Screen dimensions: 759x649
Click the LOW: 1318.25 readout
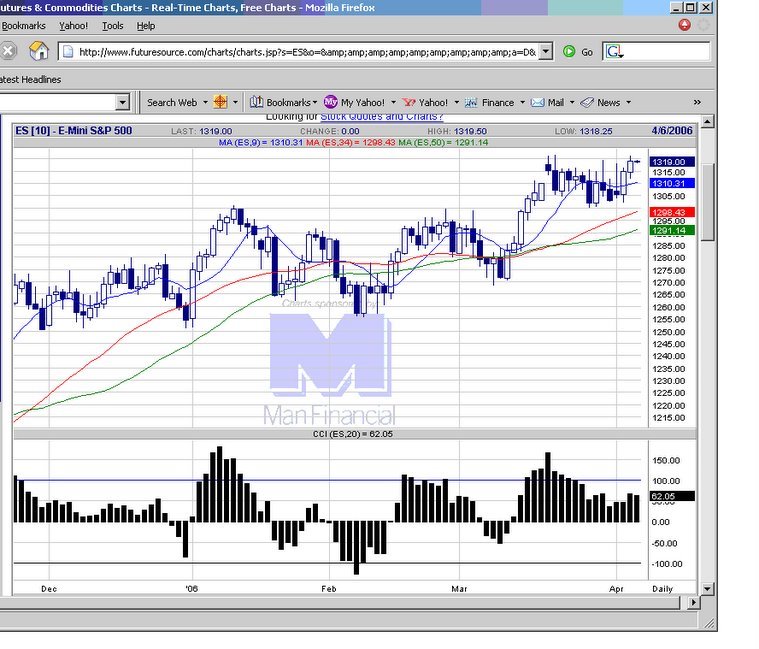click(584, 131)
